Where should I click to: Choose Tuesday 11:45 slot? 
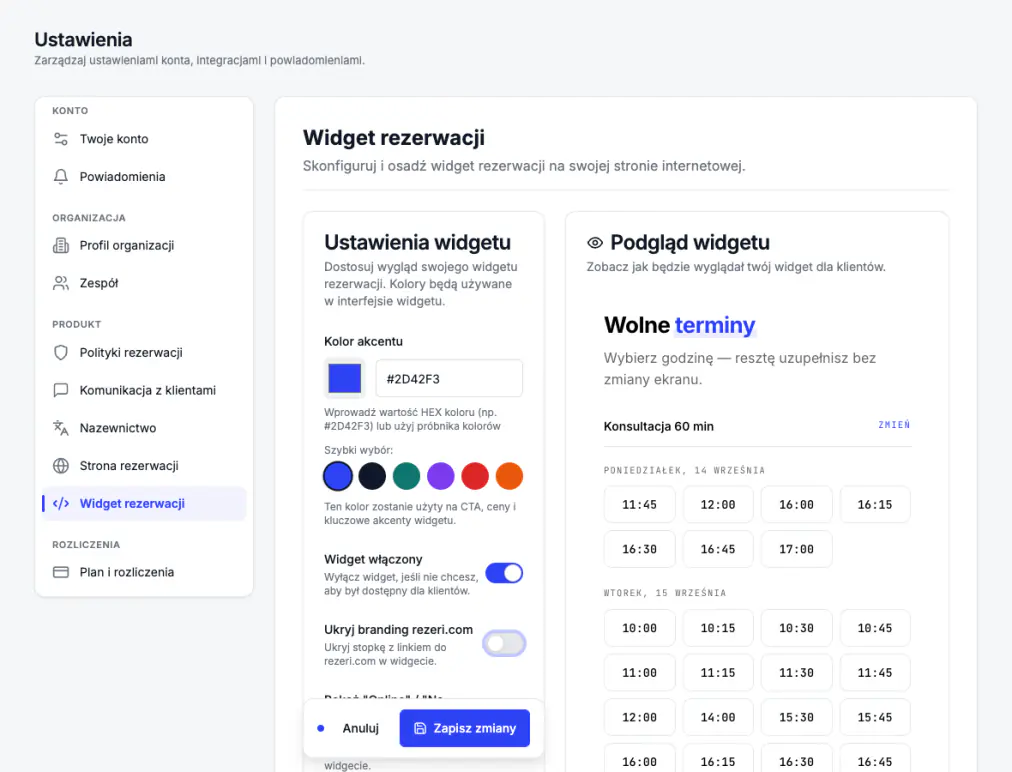(875, 673)
